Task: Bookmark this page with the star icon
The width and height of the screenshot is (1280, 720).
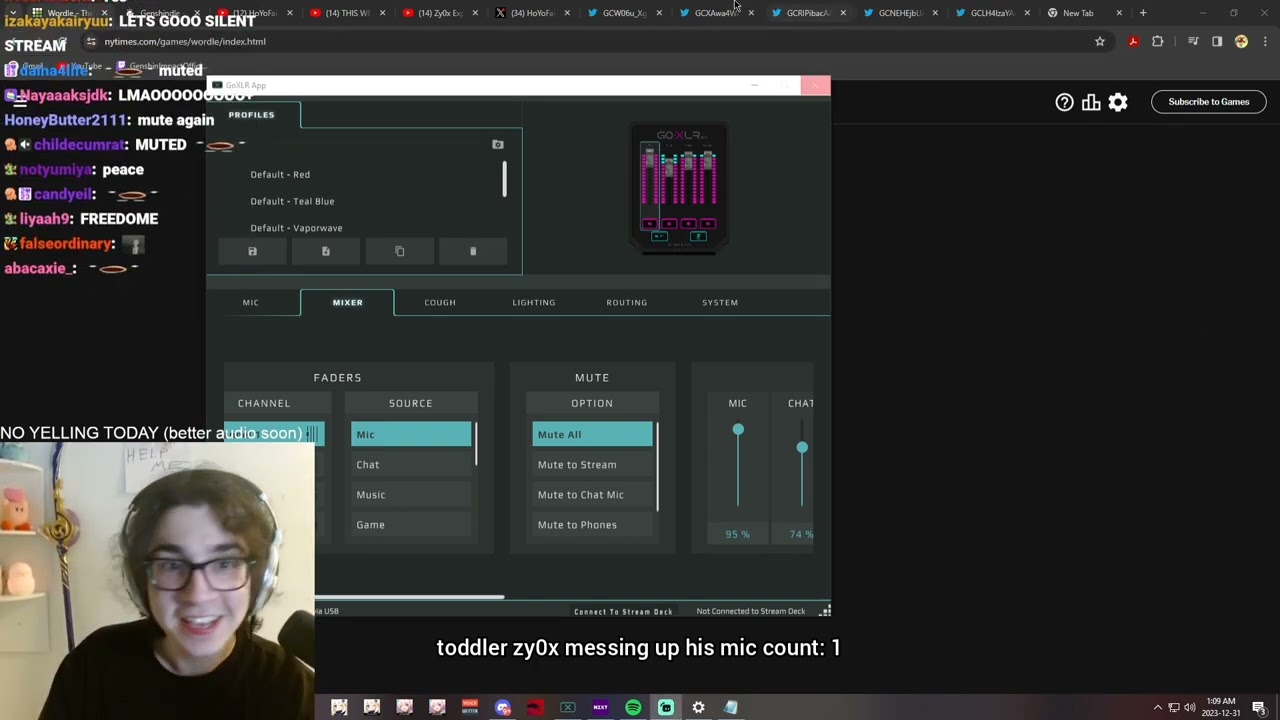Action: coord(1100,42)
